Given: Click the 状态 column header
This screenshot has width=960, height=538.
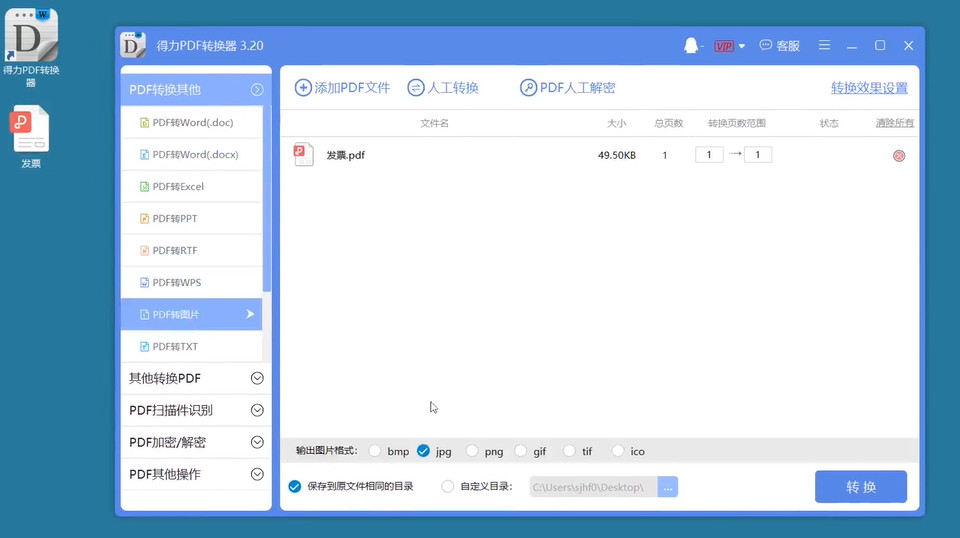Looking at the screenshot, I should (x=829, y=123).
